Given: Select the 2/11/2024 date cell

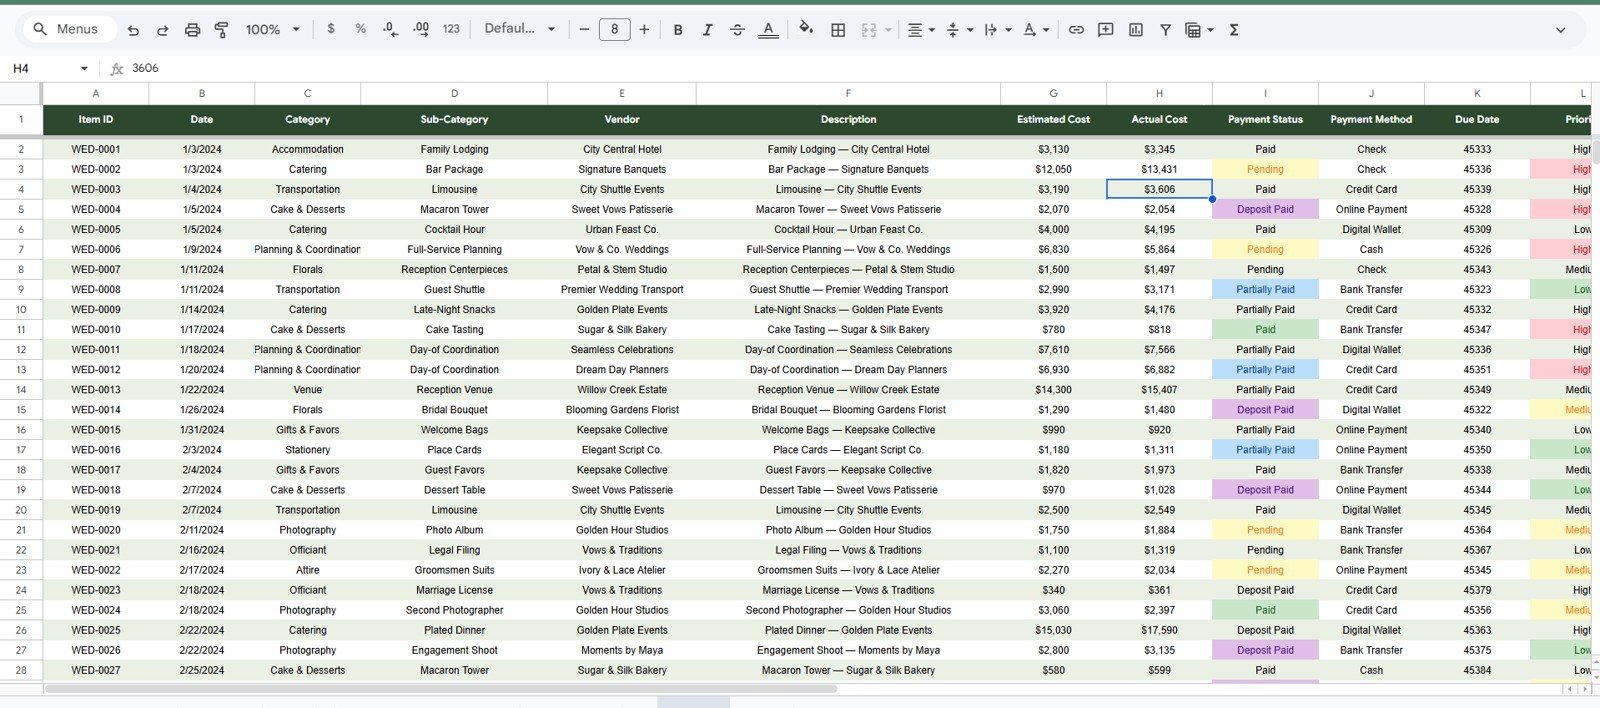Looking at the screenshot, I should coord(202,530).
